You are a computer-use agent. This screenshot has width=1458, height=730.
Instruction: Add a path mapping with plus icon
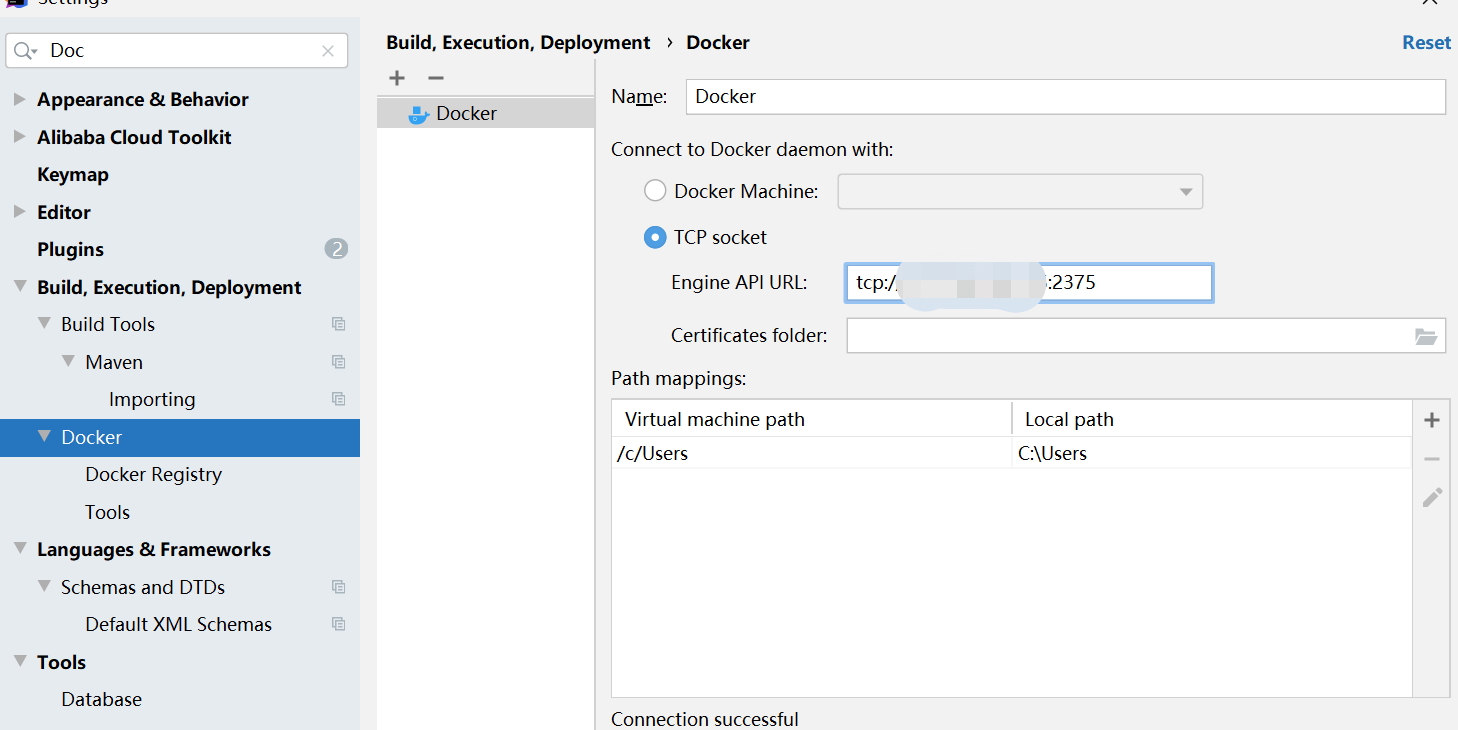pos(1432,420)
